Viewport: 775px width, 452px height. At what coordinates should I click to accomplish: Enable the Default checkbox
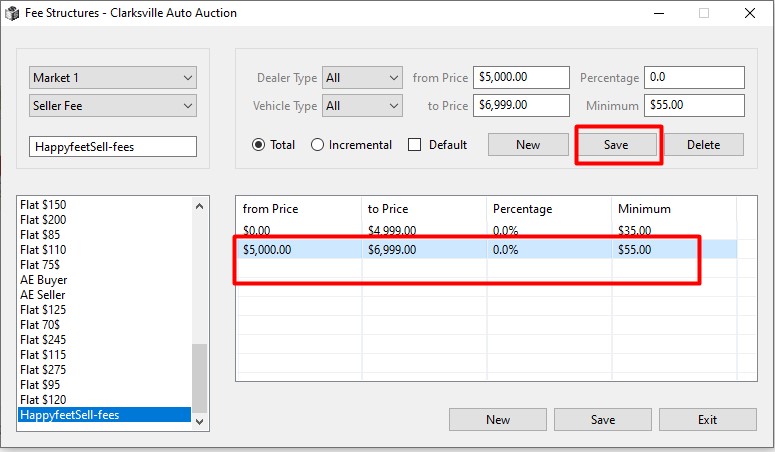[x=415, y=145]
